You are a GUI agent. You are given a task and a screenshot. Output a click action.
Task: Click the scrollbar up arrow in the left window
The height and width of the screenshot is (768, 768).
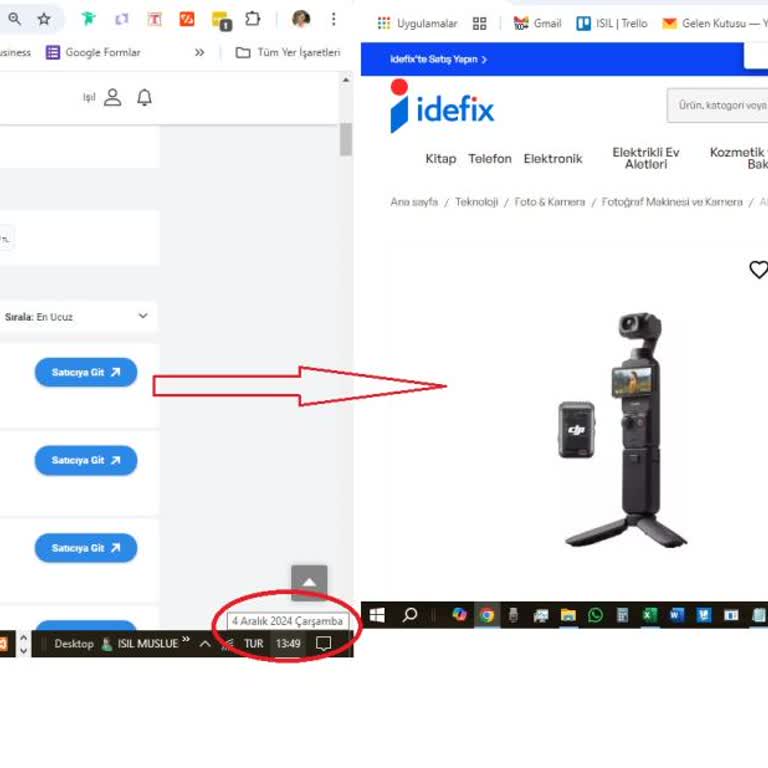[346, 80]
